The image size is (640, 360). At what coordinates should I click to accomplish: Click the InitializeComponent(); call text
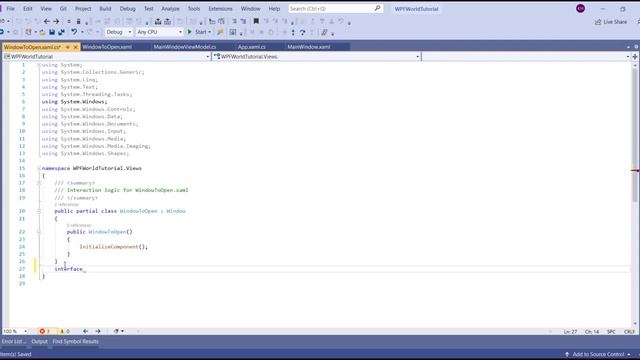[113, 247]
